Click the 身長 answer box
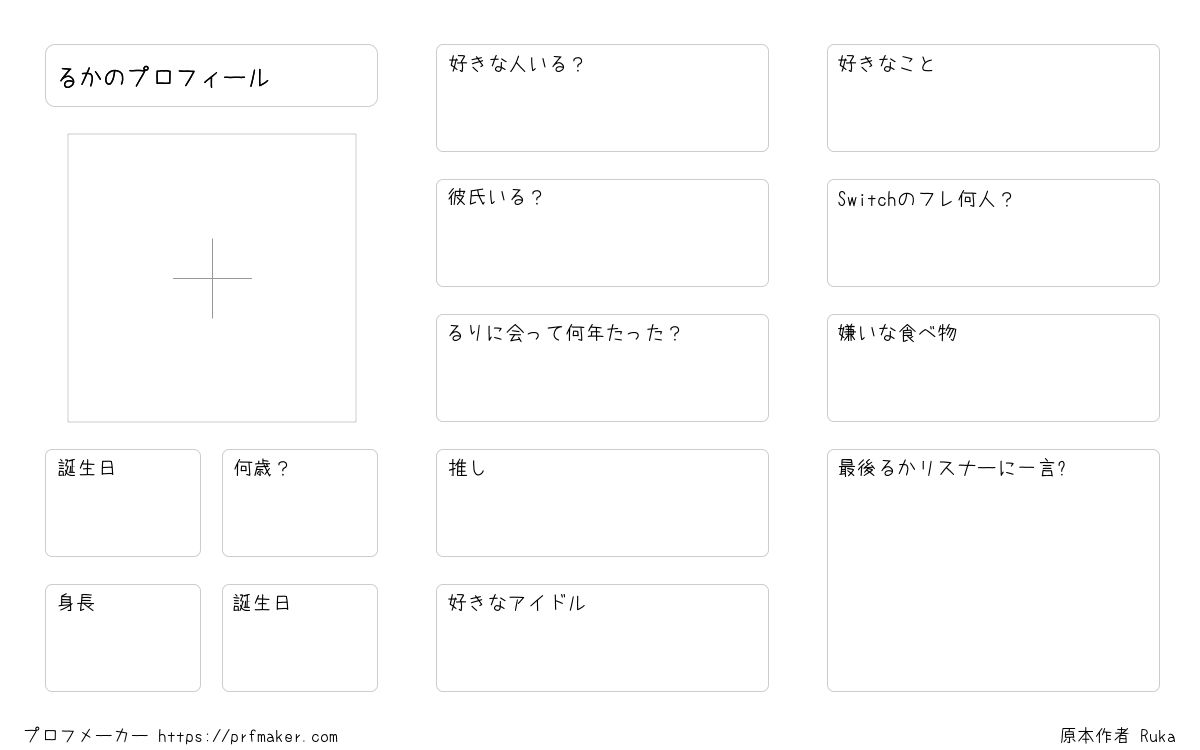 [123, 638]
